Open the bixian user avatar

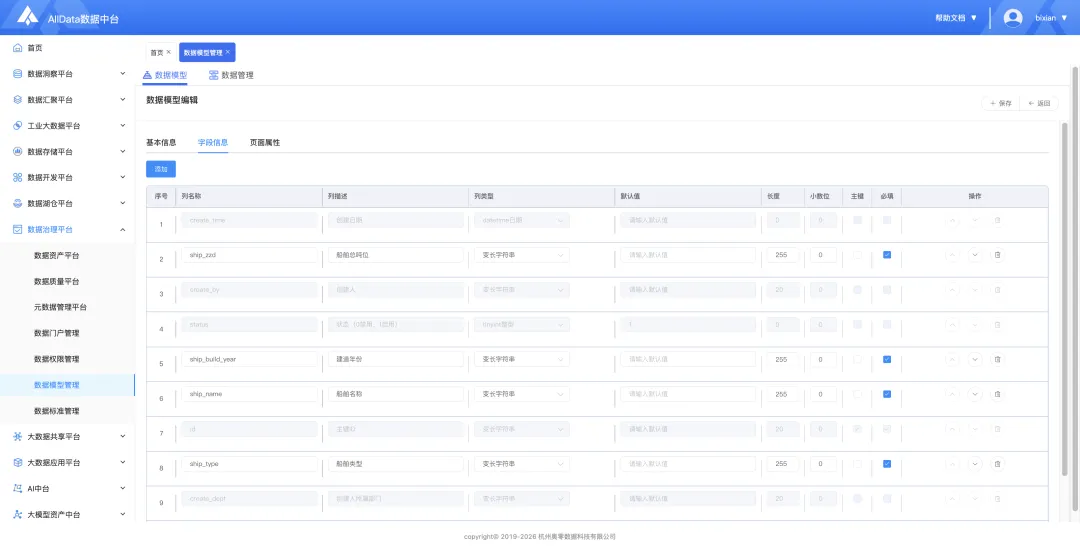(1012, 18)
